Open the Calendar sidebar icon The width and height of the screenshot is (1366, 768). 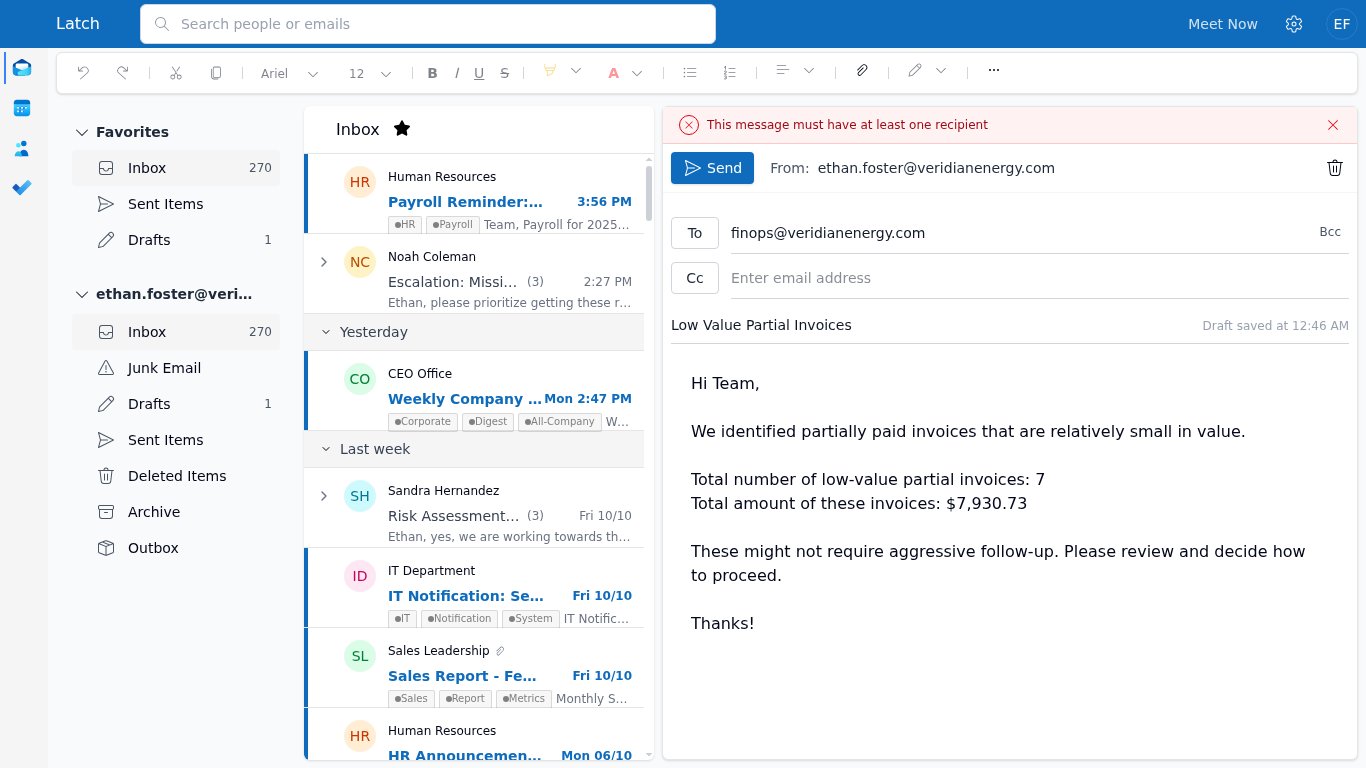pos(22,108)
